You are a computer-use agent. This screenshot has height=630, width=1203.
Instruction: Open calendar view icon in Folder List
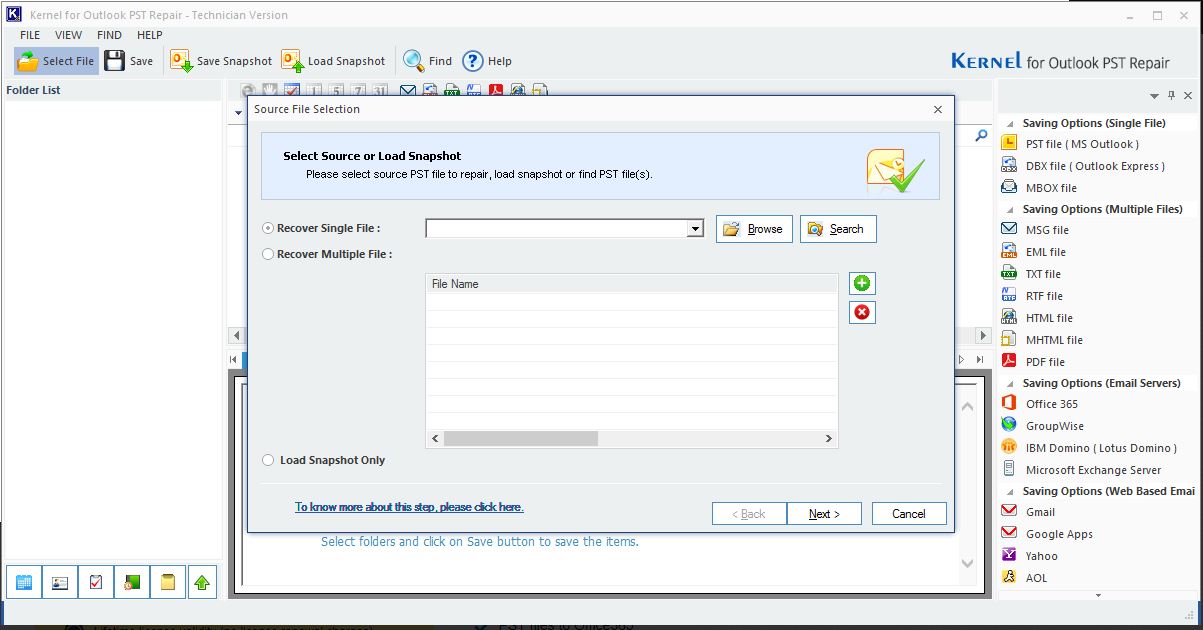(24, 582)
